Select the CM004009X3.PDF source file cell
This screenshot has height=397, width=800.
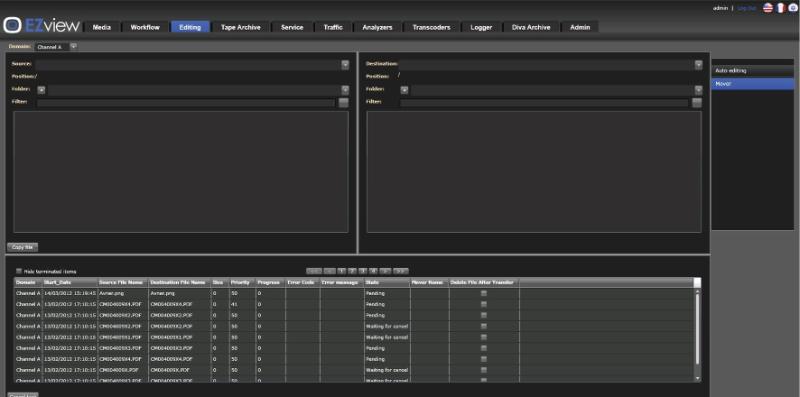click(x=122, y=348)
